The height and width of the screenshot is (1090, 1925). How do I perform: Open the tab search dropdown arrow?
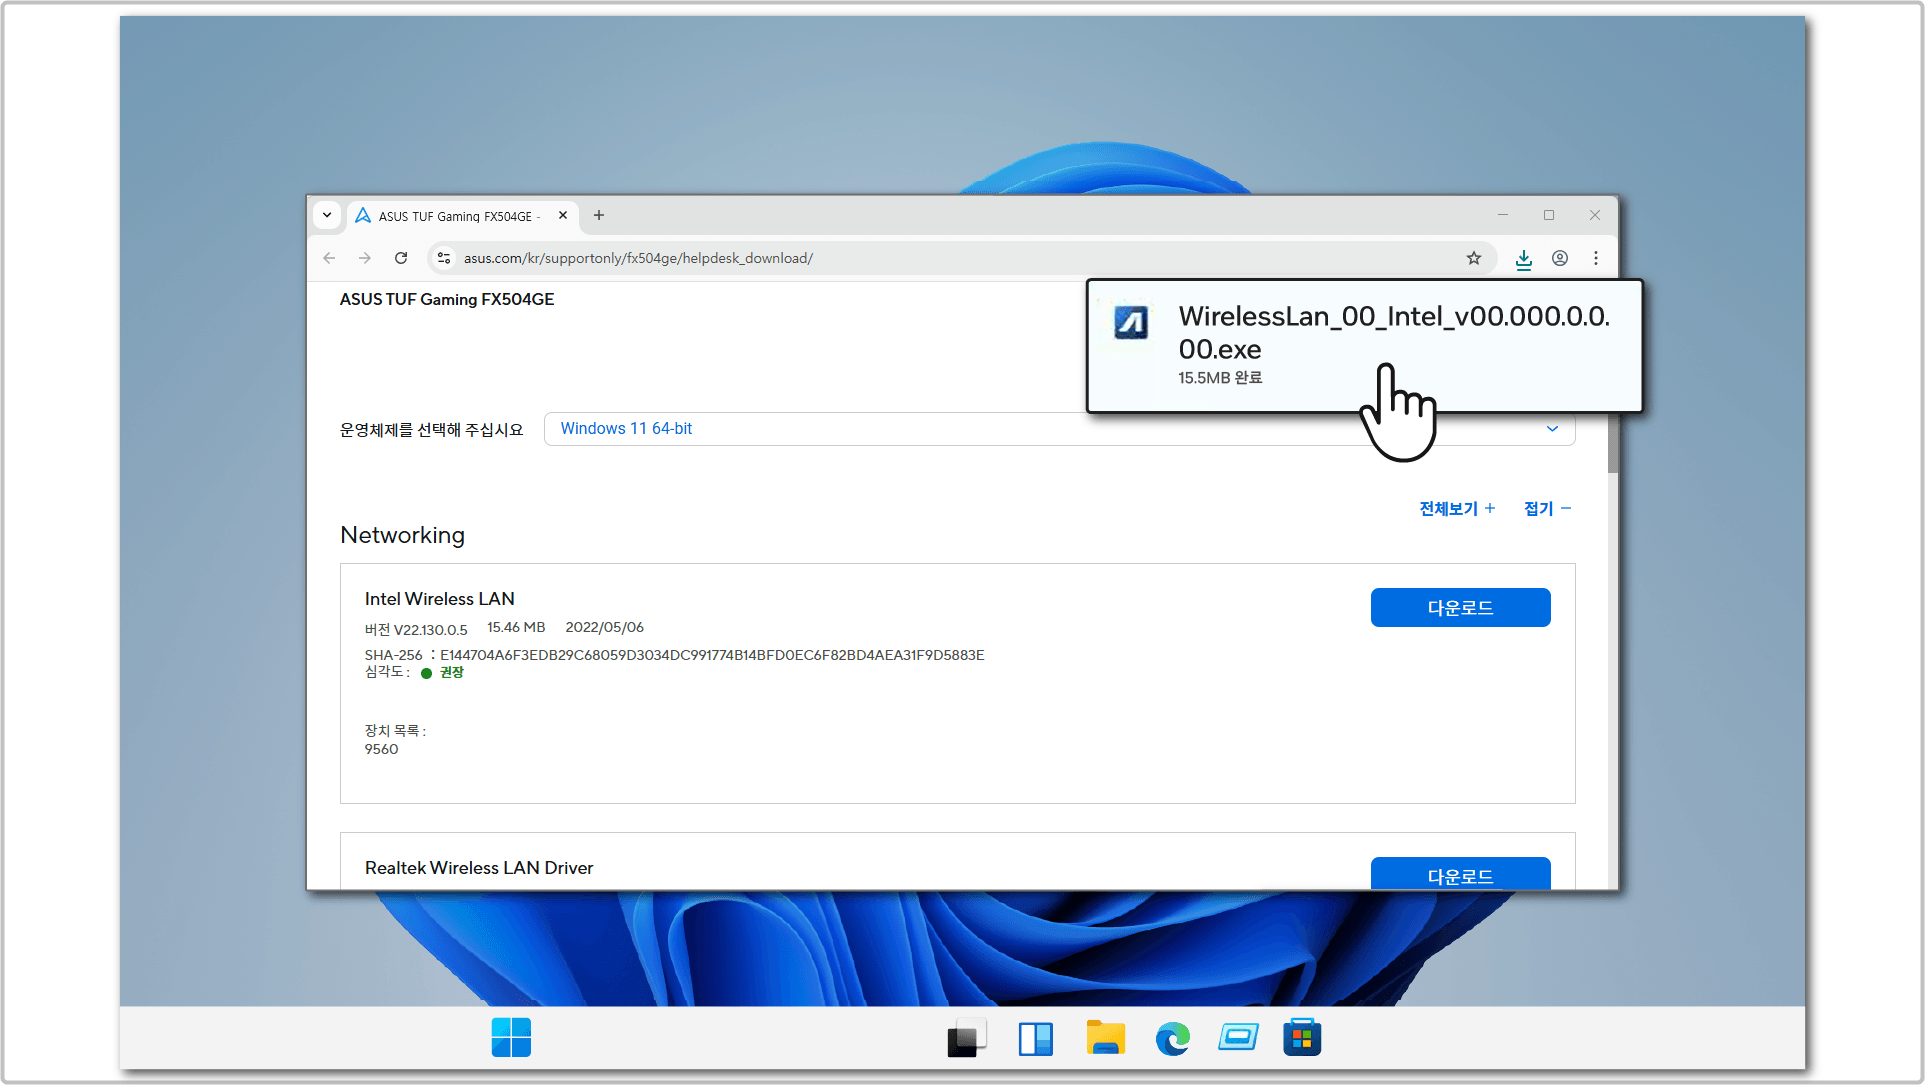tap(327, 215)
